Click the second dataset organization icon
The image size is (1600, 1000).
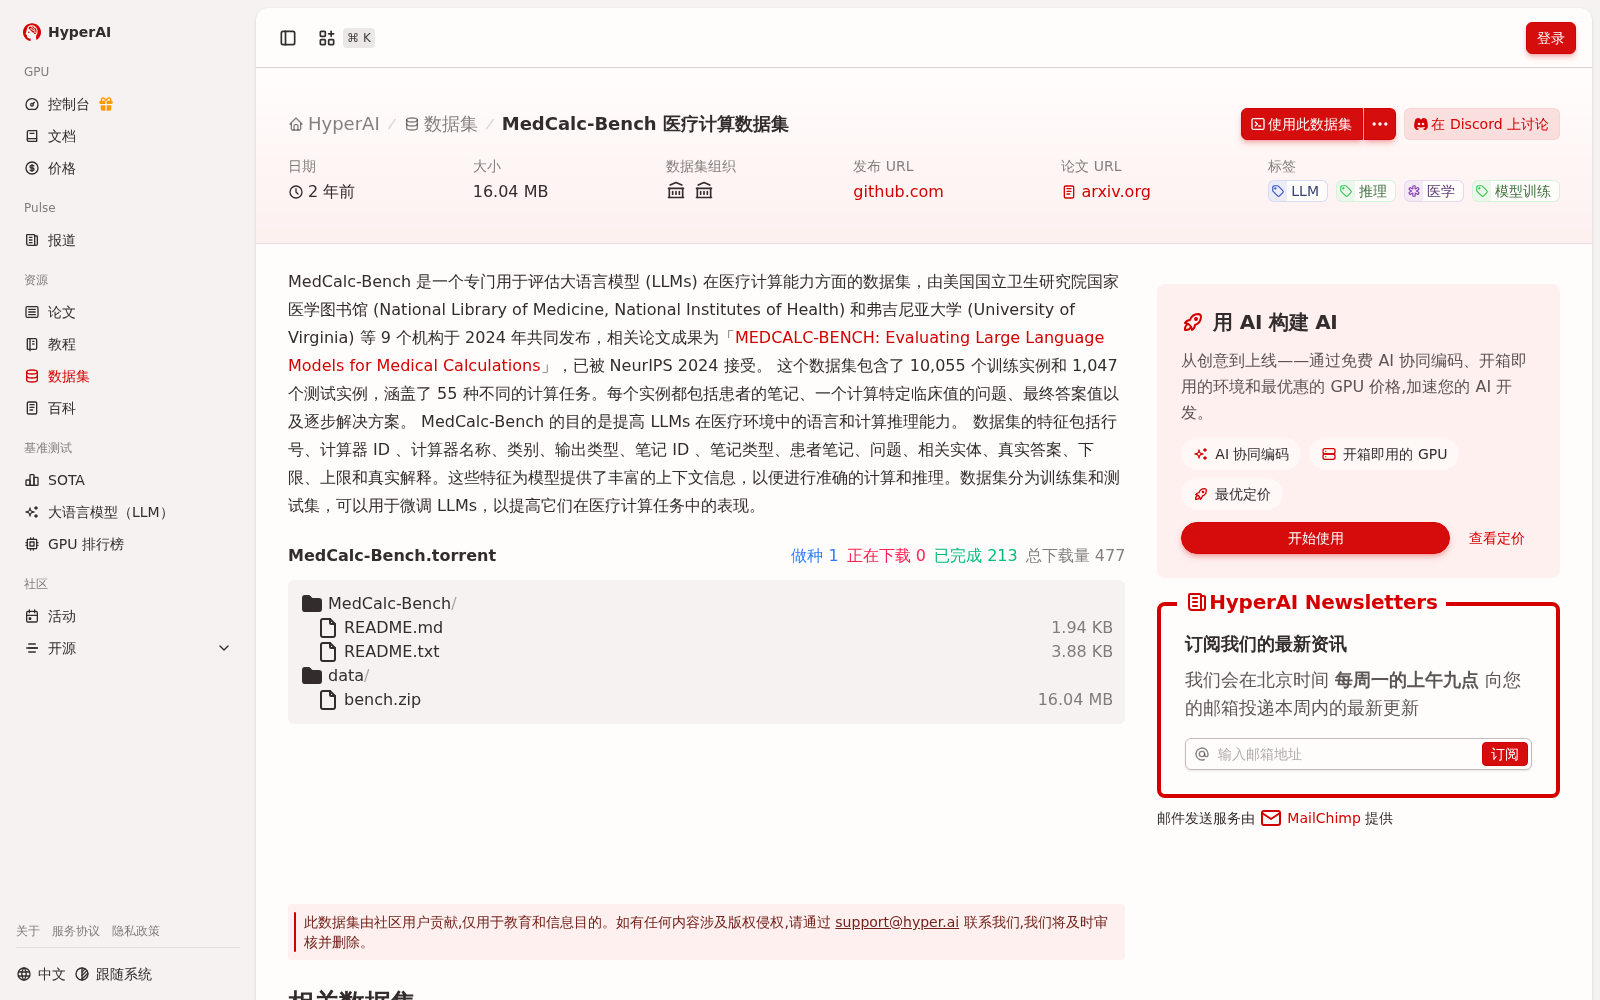click(x=704, y=191)
